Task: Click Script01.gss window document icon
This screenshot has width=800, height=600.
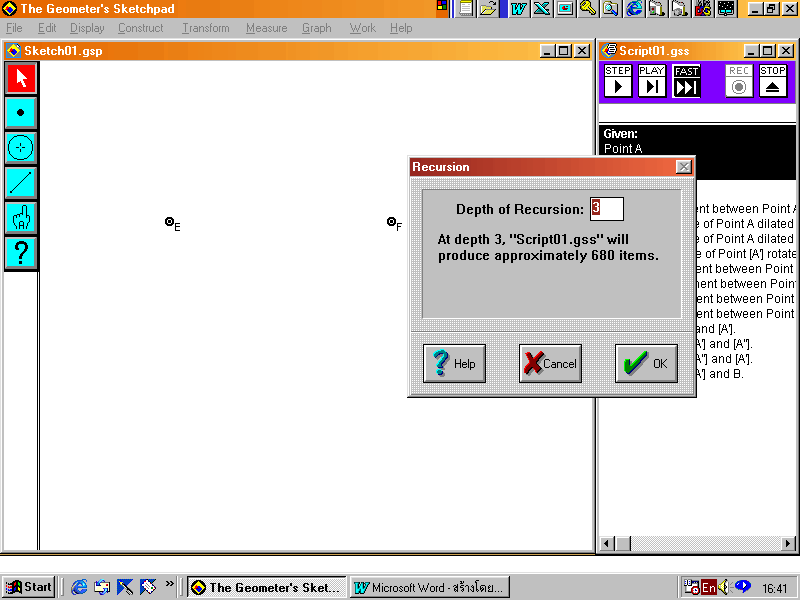Action: tap(609, 51)
